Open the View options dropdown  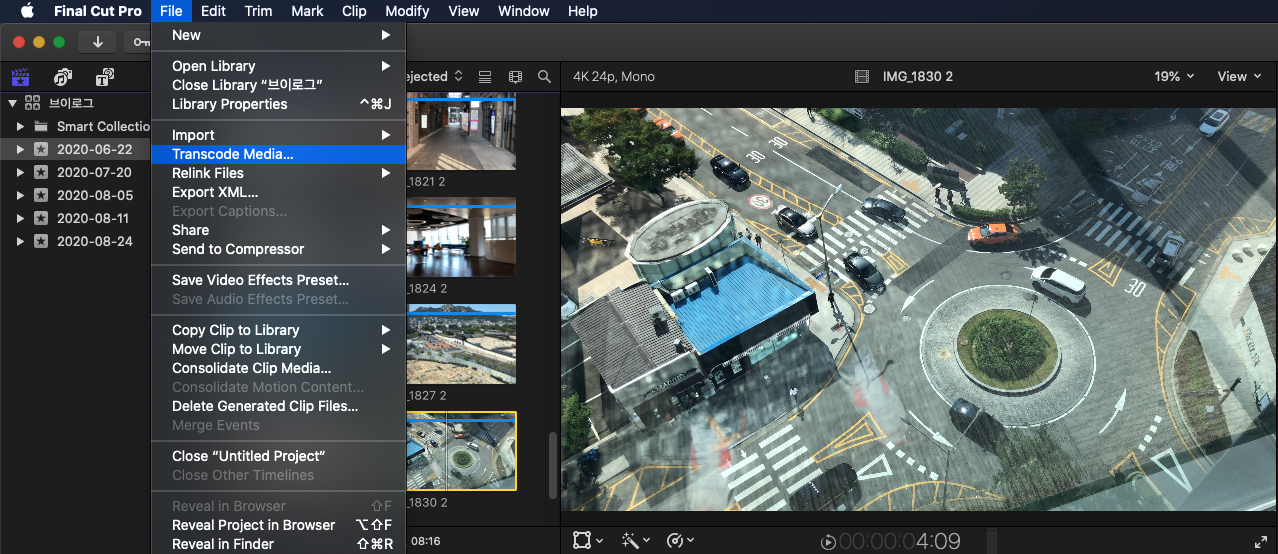(x=1239, y=76)
